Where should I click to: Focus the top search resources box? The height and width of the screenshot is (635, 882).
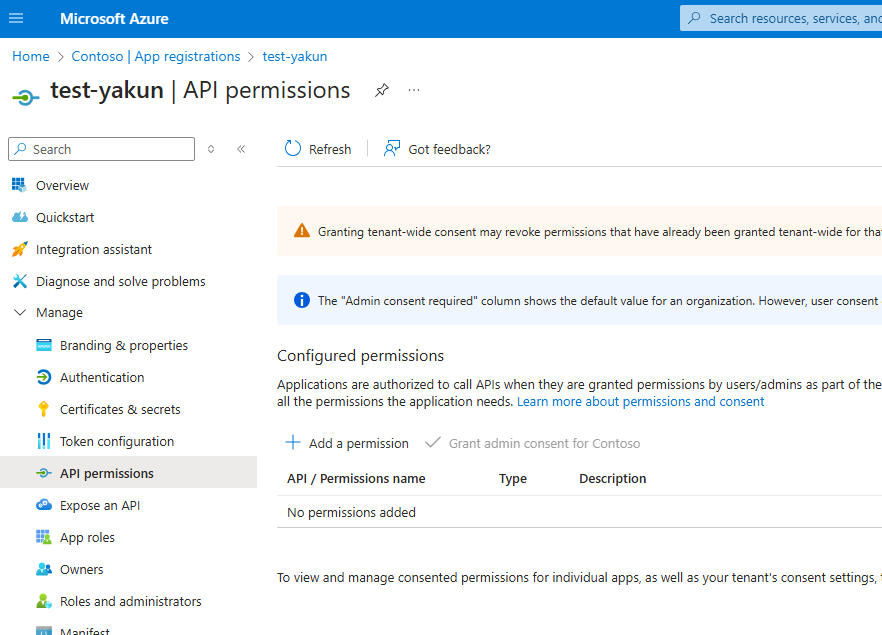(781, 19)
